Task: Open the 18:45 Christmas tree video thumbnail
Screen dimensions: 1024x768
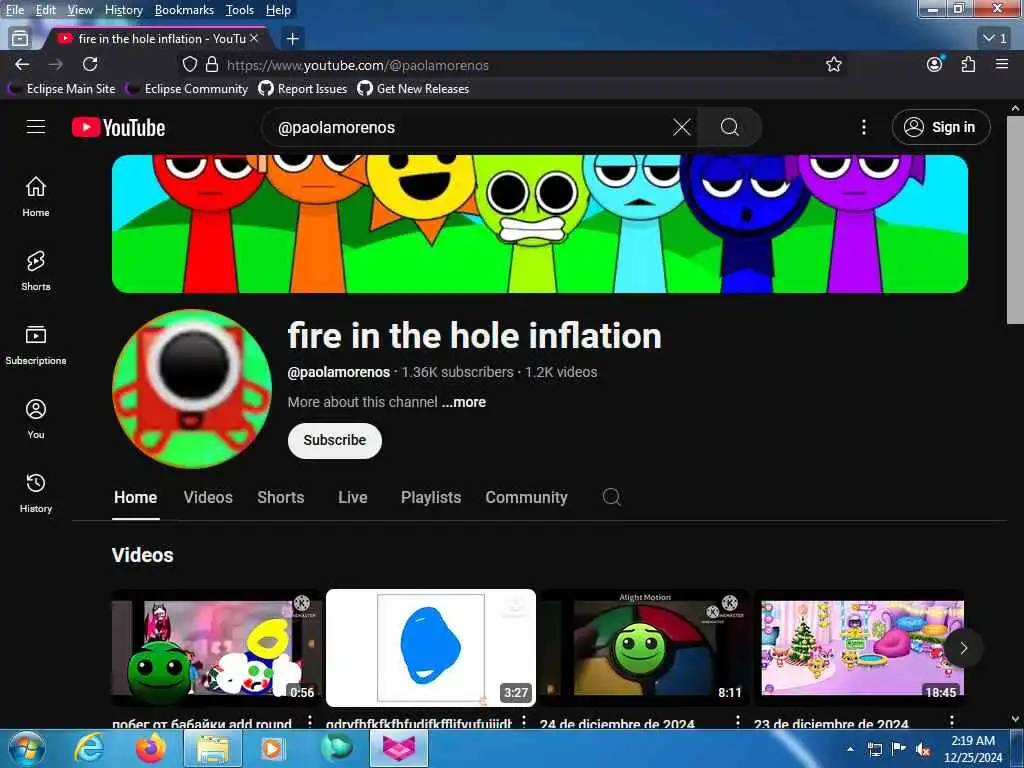Action: [859, 648]
